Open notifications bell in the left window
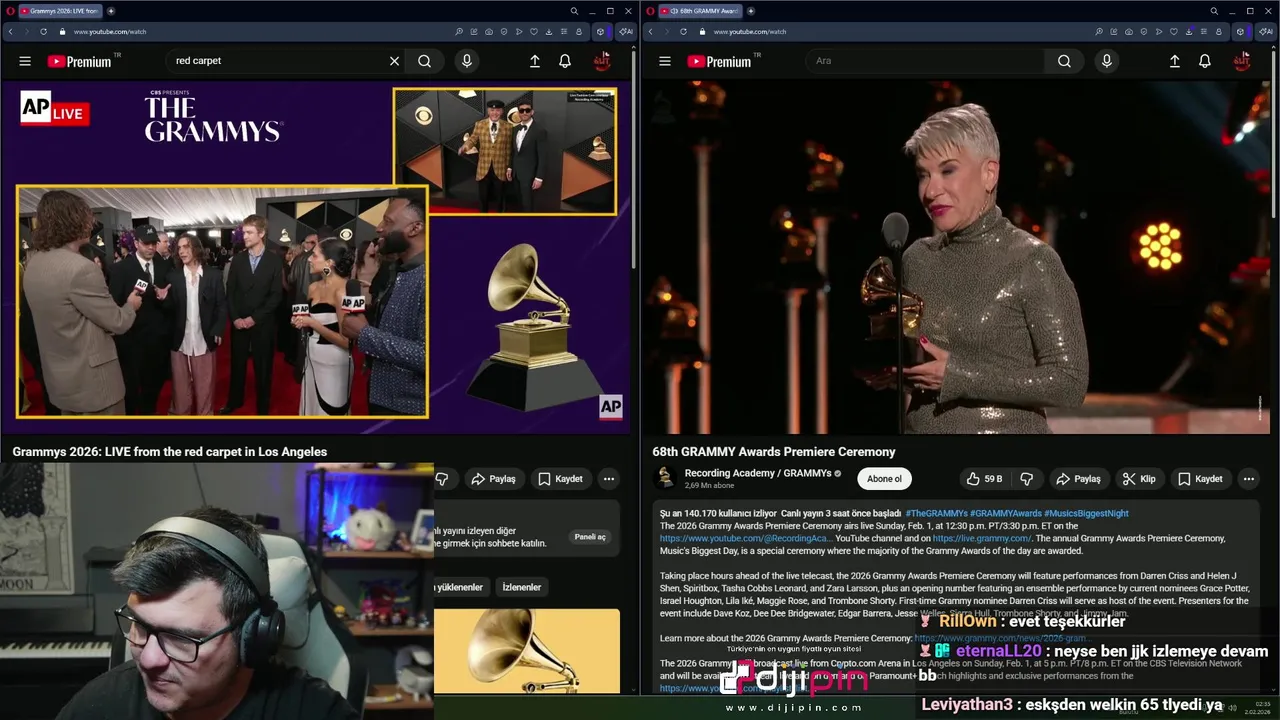Image resolution: width=1280 pixels, height=720 pixels. [x=565, y=61]
